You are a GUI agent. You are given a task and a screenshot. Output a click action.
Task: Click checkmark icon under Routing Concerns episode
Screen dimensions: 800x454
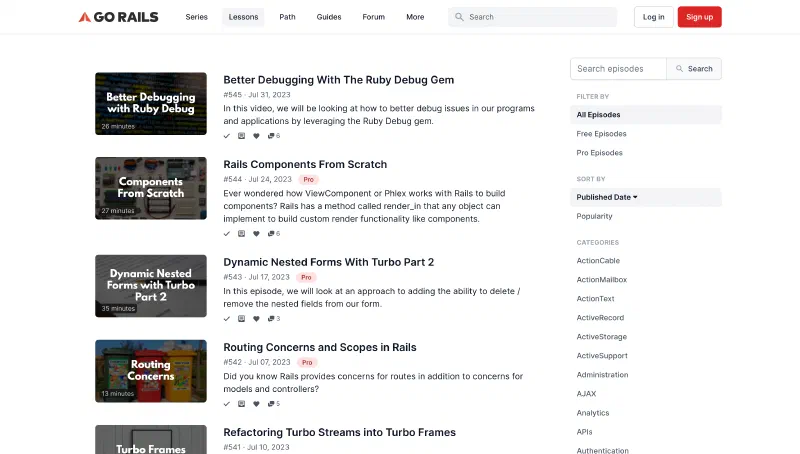[227, 404]
